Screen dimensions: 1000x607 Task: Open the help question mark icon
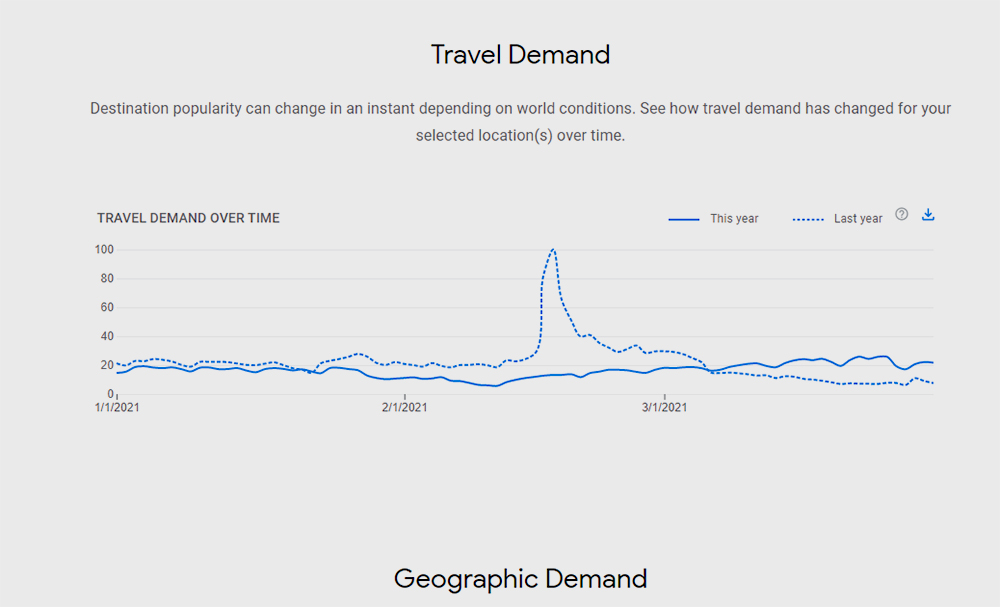901,214
